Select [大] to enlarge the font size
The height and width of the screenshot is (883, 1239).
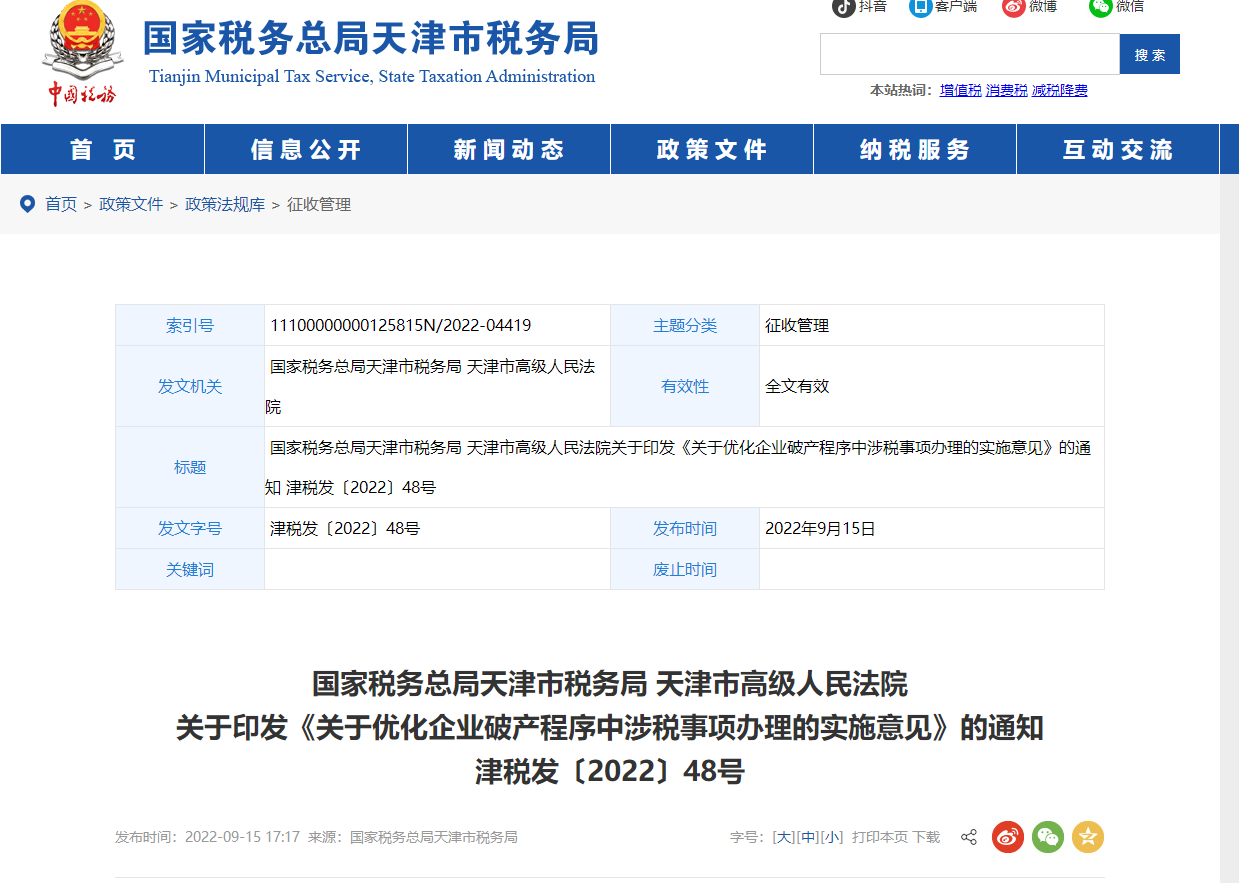point(783,837)
